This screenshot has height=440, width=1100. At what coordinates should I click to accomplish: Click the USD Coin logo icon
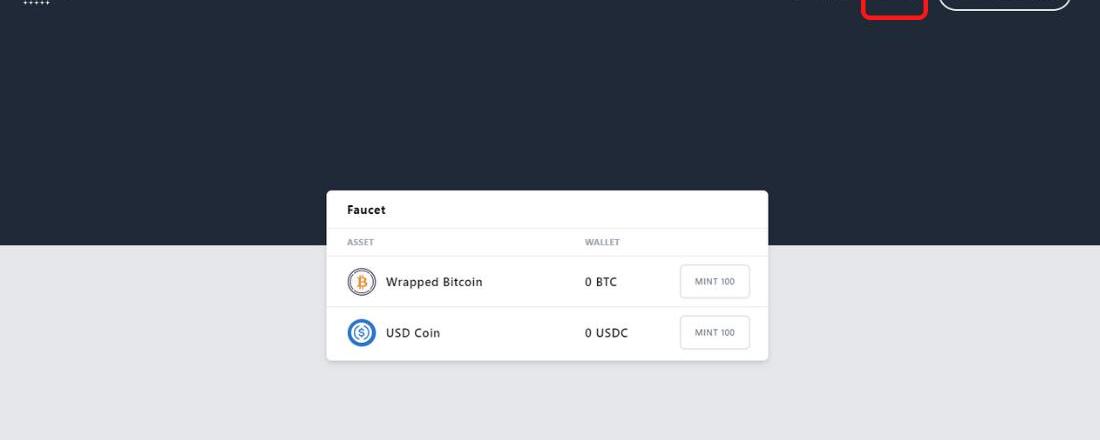(x=361, y=333)
